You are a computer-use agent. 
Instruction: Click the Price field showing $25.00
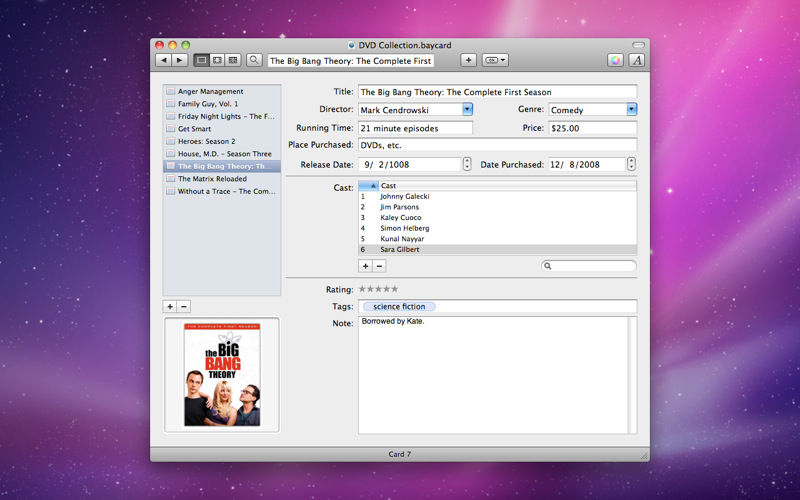click(x=593, y=128)
